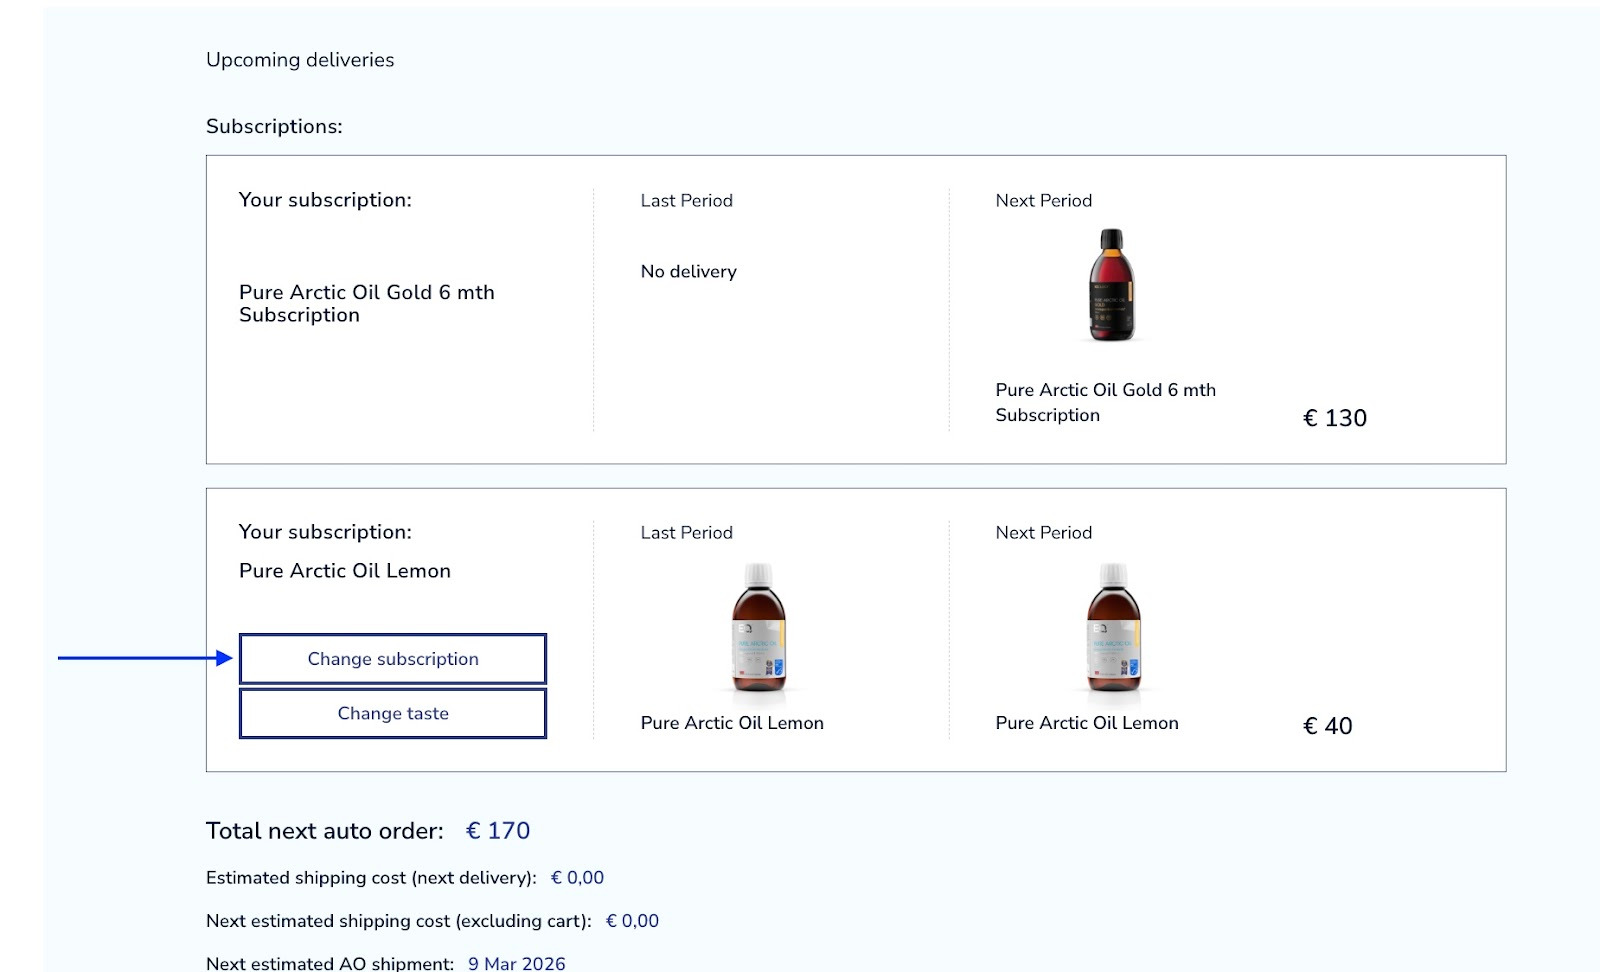Screen dimensions: 1600x972
Task: Click the € 130 price
Action: click(x=1335, y=418)
